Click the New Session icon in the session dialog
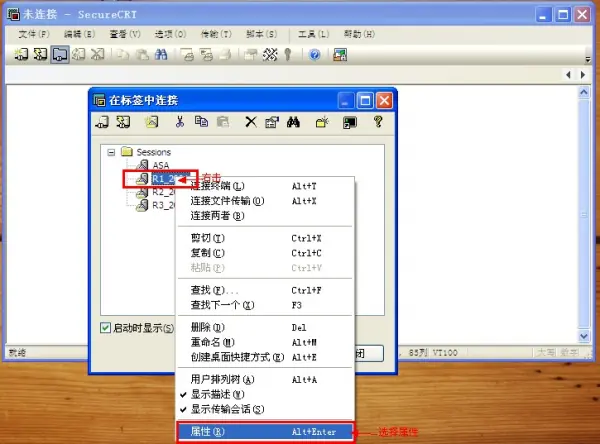The height and width of the screenshot is (444, 600). [x=152, y=122]
